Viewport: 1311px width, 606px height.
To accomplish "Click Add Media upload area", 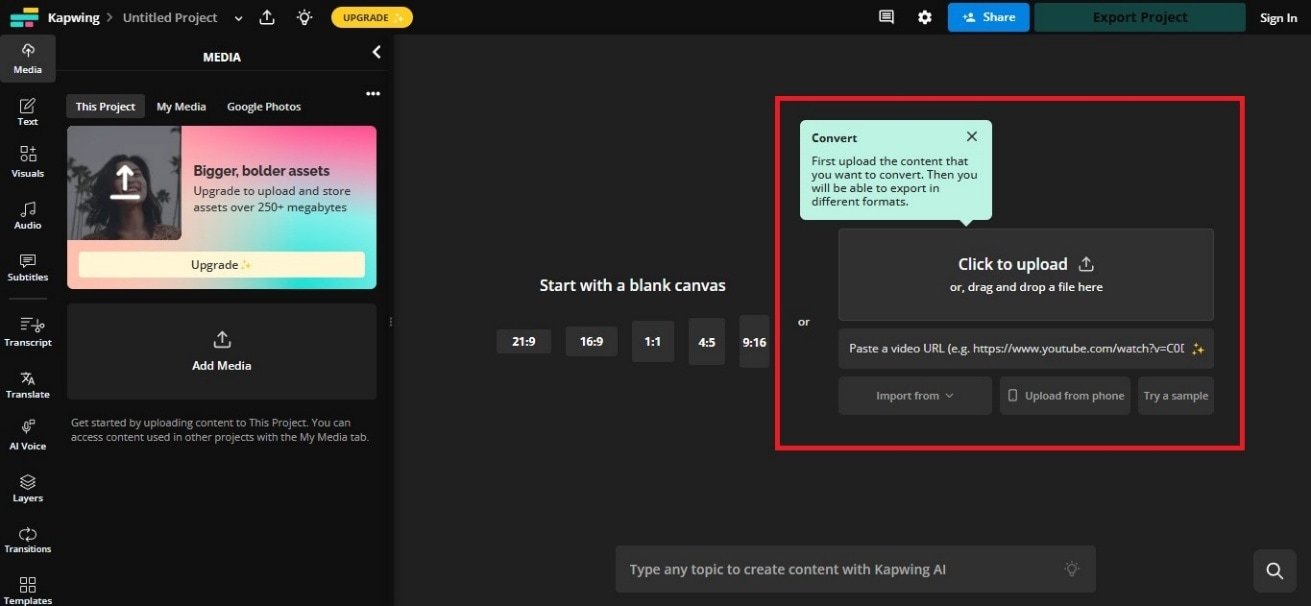I will [222, 352].
